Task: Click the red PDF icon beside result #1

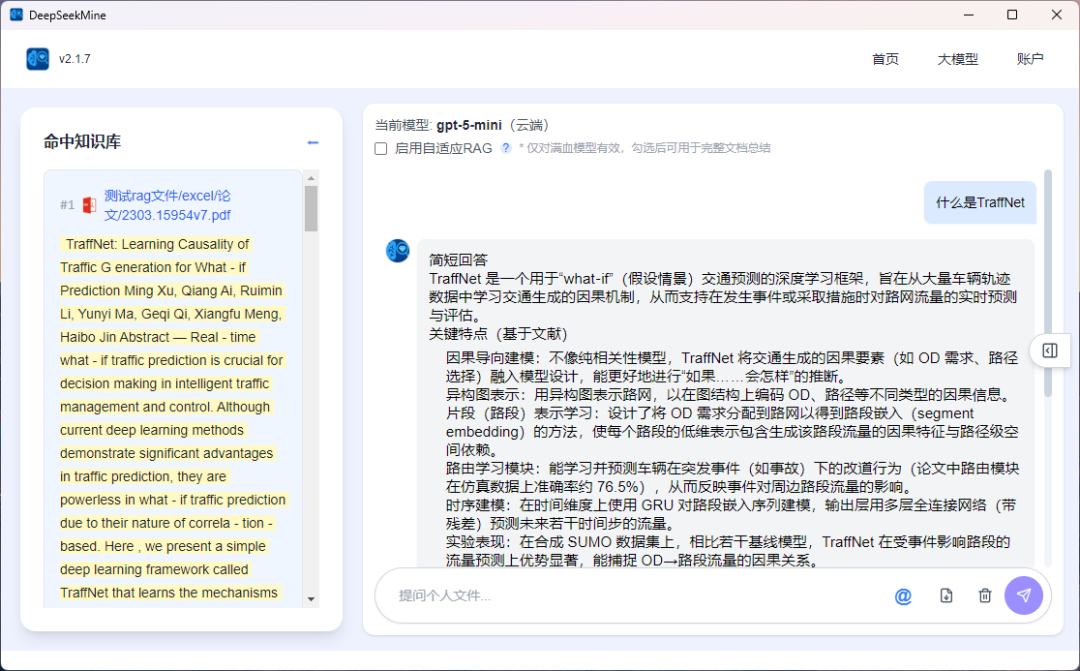Action: 89,203
